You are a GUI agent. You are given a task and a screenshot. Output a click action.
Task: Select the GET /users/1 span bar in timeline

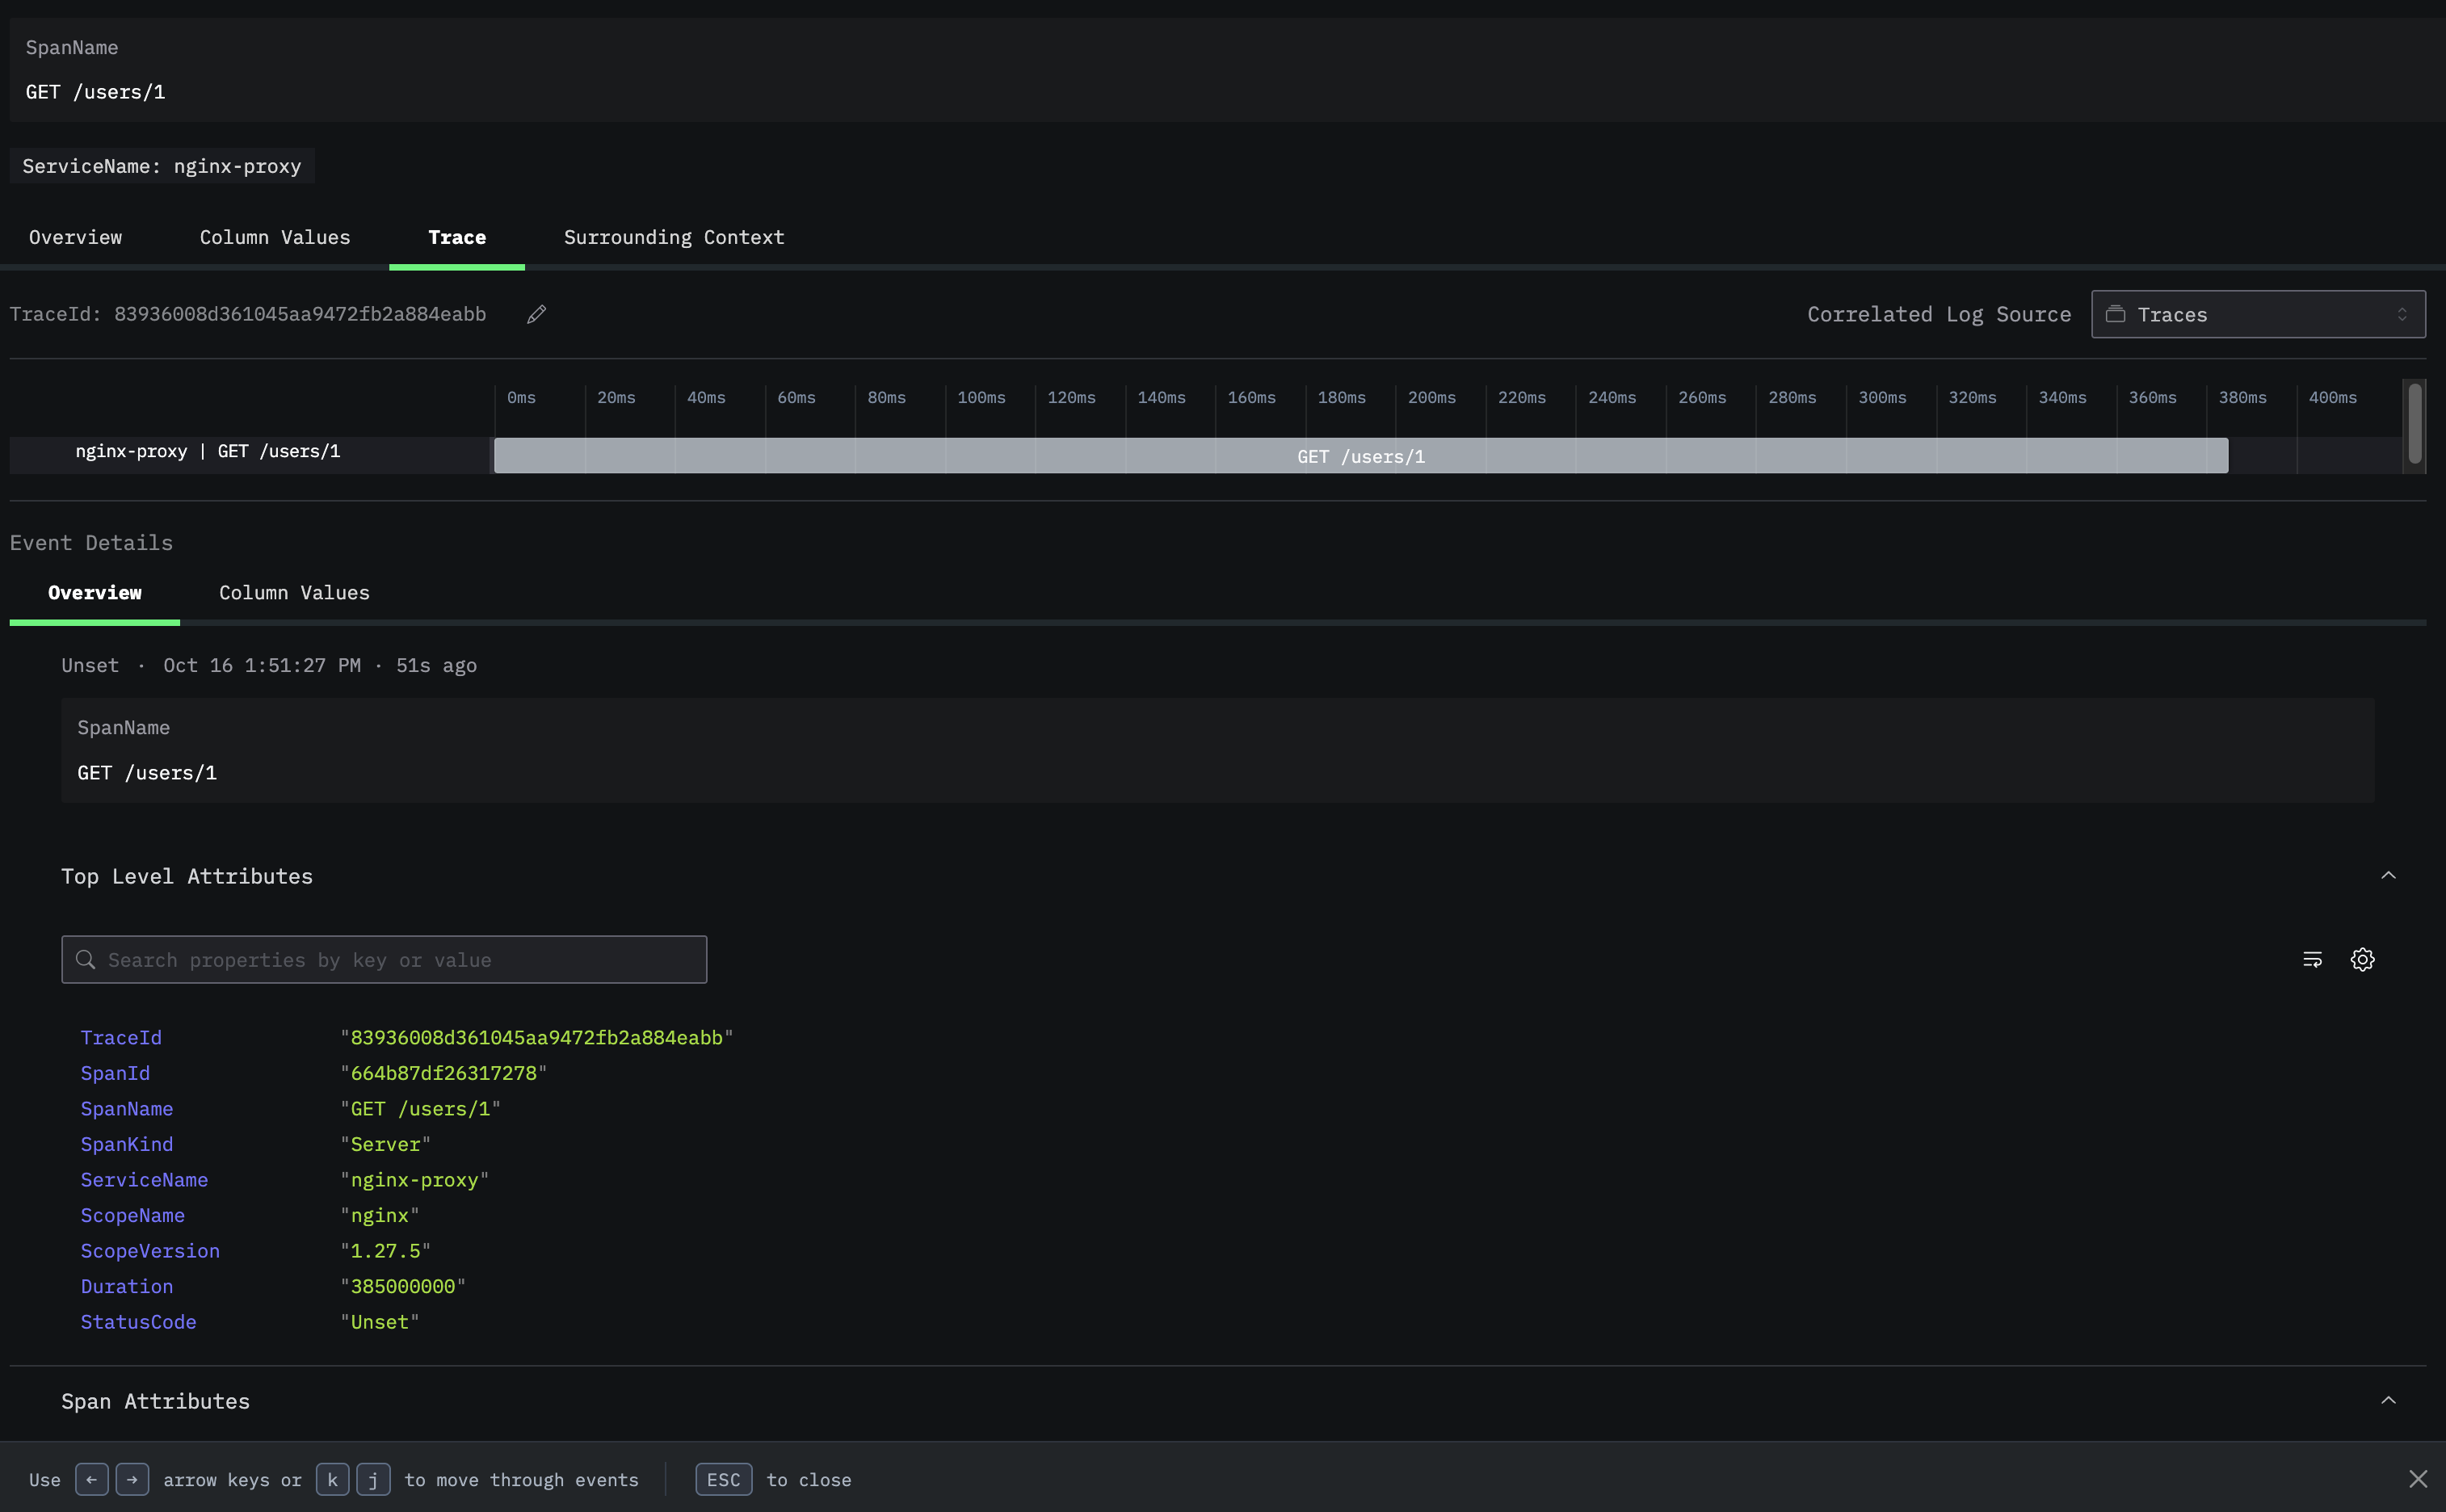1360,456
